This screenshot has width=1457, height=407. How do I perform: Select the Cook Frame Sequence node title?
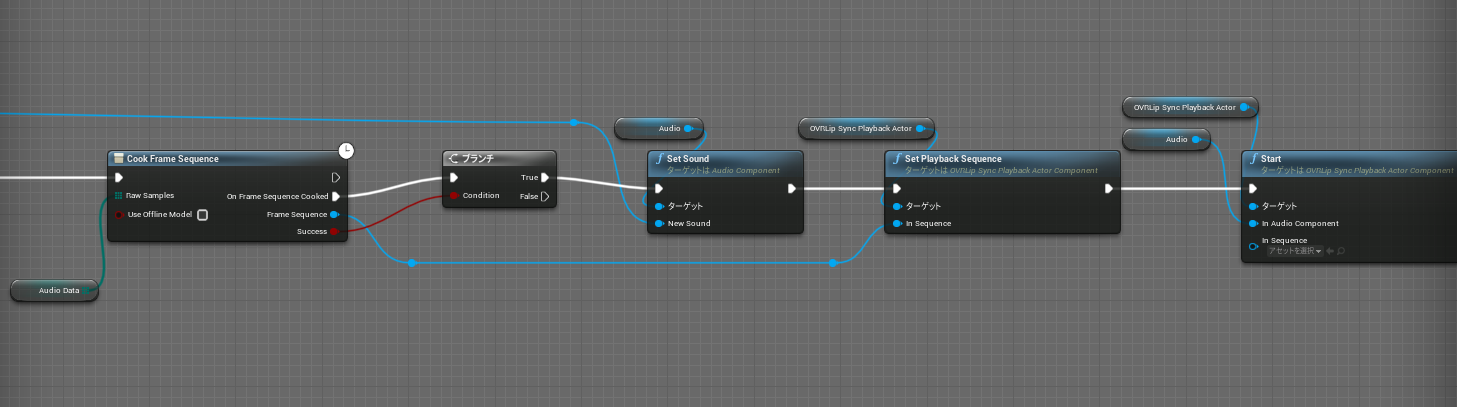(x=173, y=159)
